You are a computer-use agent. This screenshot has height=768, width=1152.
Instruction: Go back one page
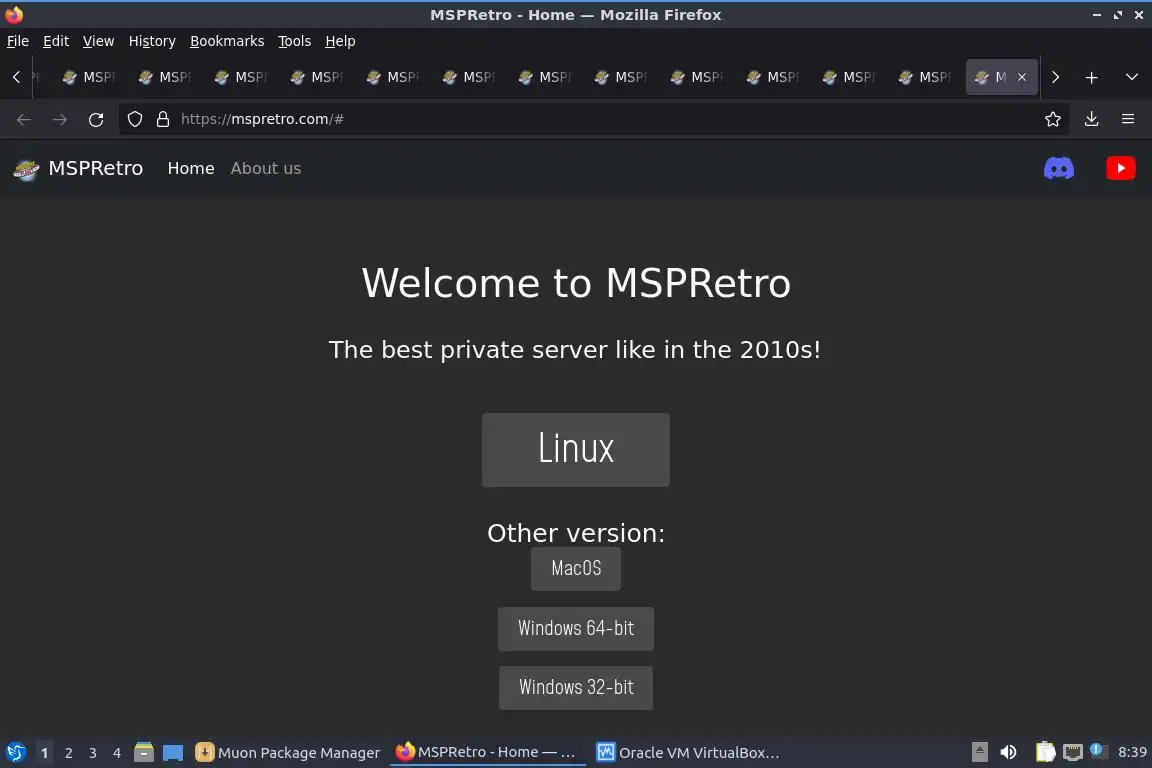[24, 119]
